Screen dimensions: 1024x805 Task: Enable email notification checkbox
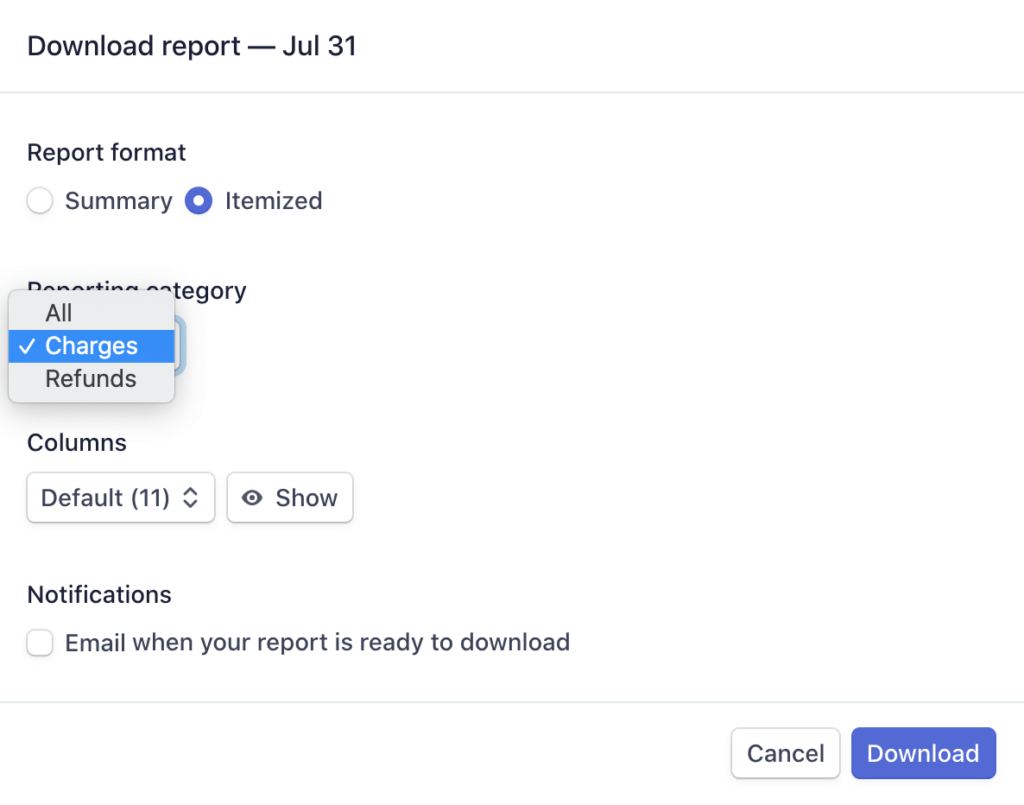point(40,642)
